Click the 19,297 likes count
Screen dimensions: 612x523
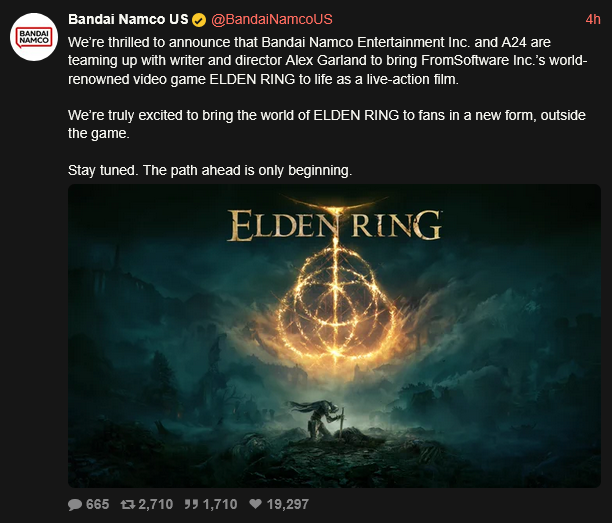[x=288, y=504]
